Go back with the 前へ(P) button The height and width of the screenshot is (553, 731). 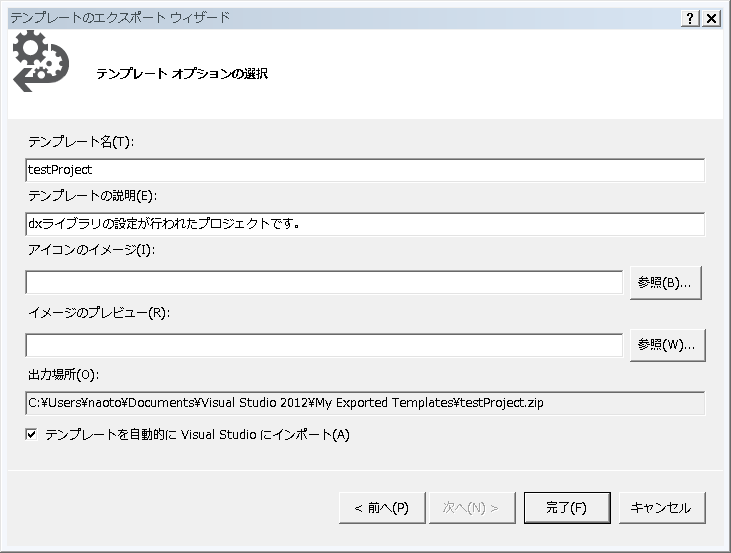382,508
